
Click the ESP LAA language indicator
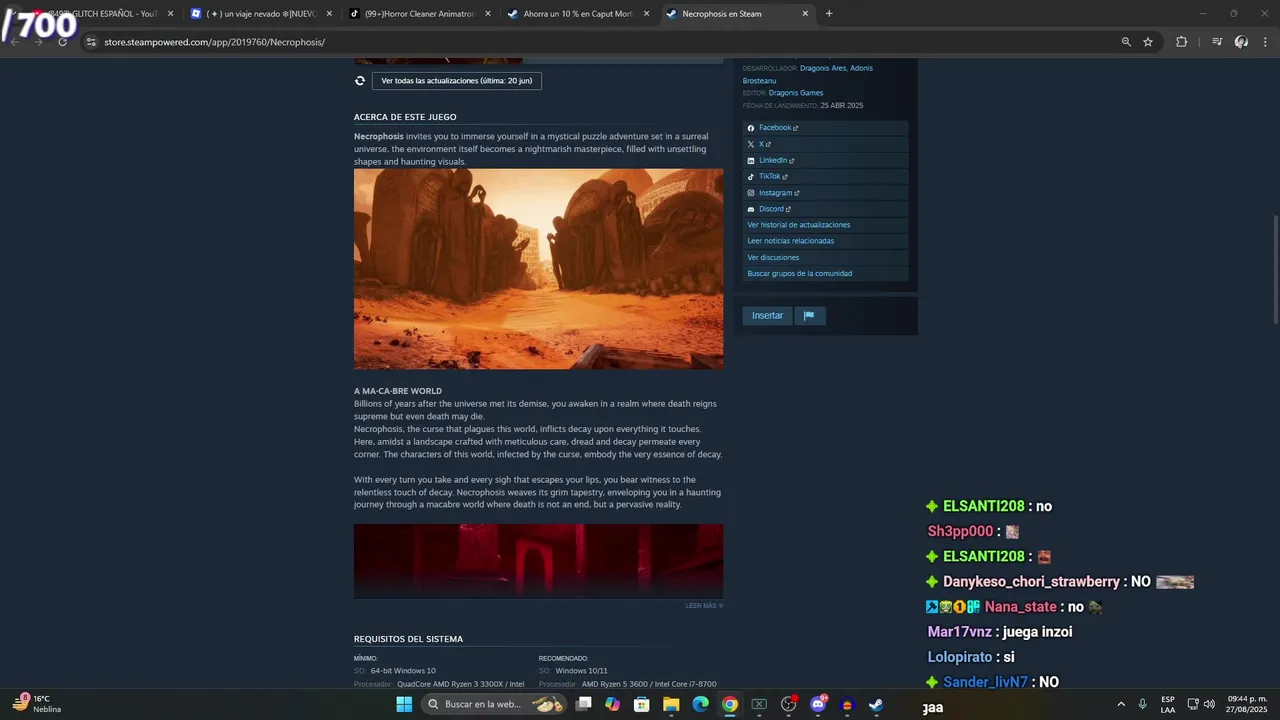click(x=1168, y=704)
